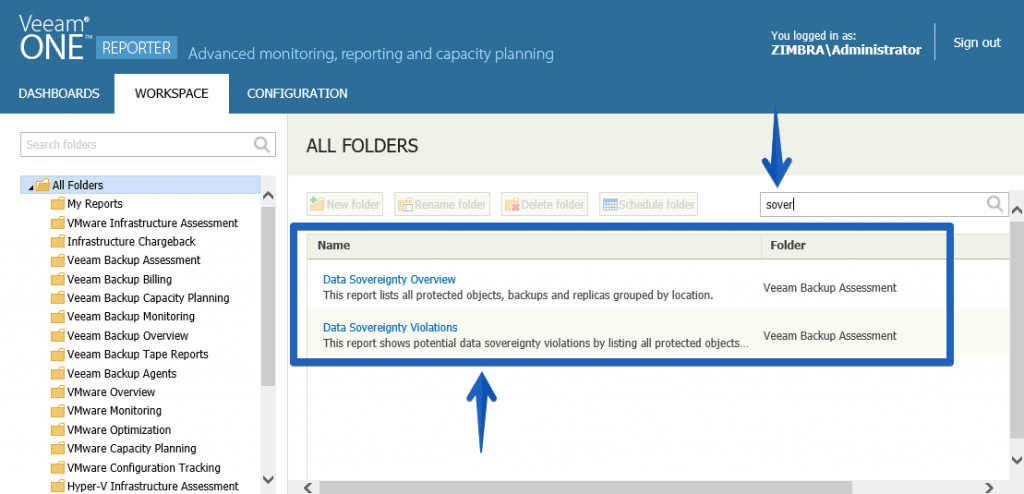This screenshot has width=1024, height=494.
Task: Click the folder icon beside VMware Overview
Action: pos(58,392)
